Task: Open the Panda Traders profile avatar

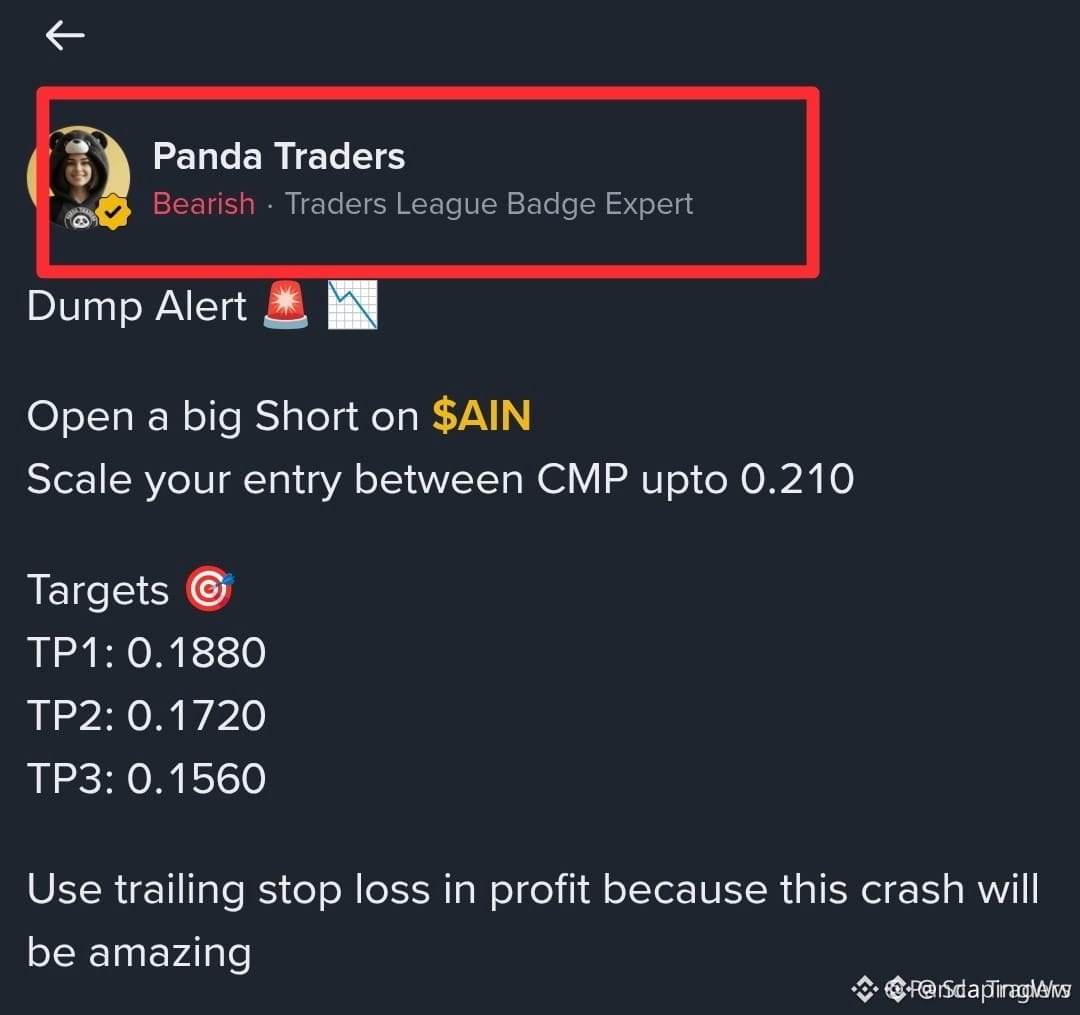Action: pyautogui.click(x=79, y=178)
